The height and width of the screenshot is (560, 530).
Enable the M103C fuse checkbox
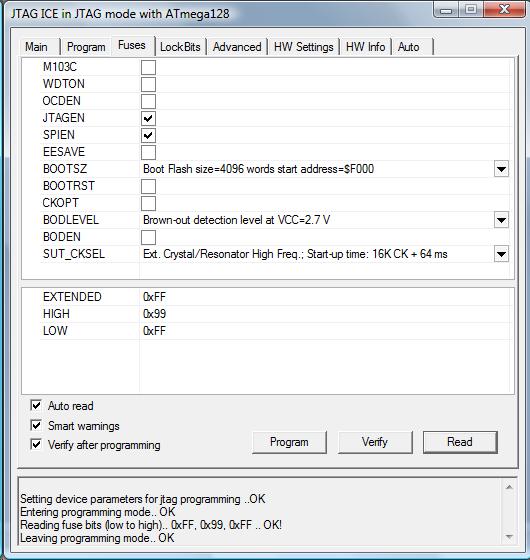point(148,67)
